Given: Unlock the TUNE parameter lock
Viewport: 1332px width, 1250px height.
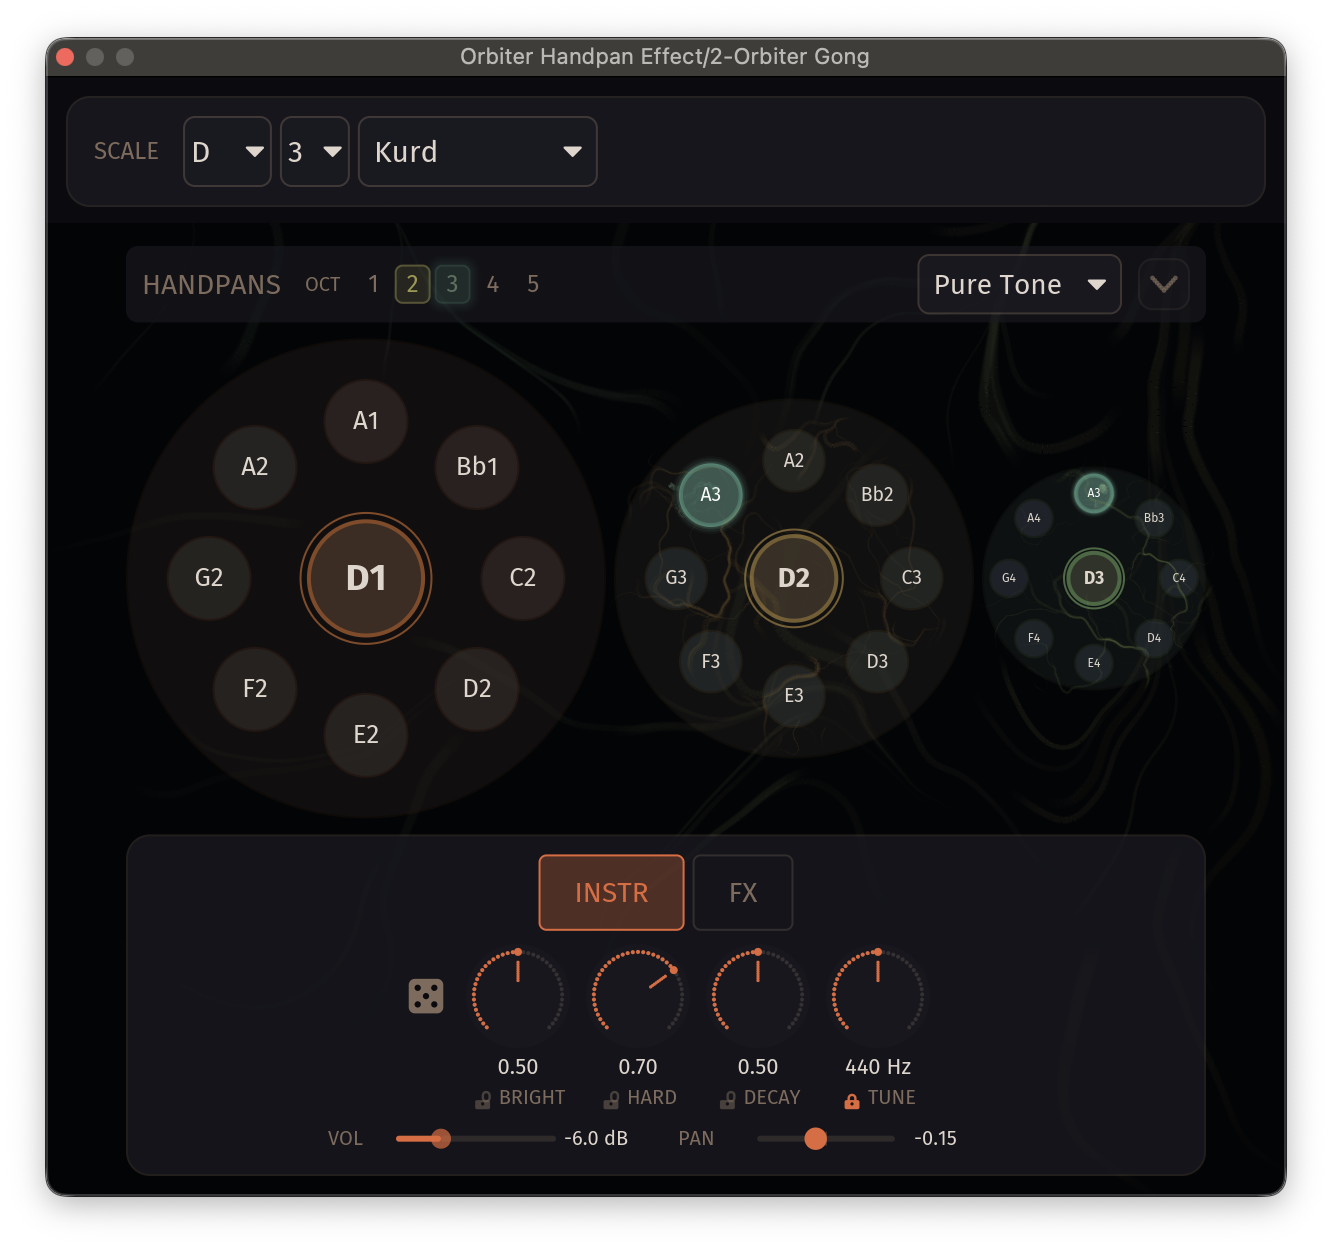Looking at the screenshot, I should click(852, 1100).
